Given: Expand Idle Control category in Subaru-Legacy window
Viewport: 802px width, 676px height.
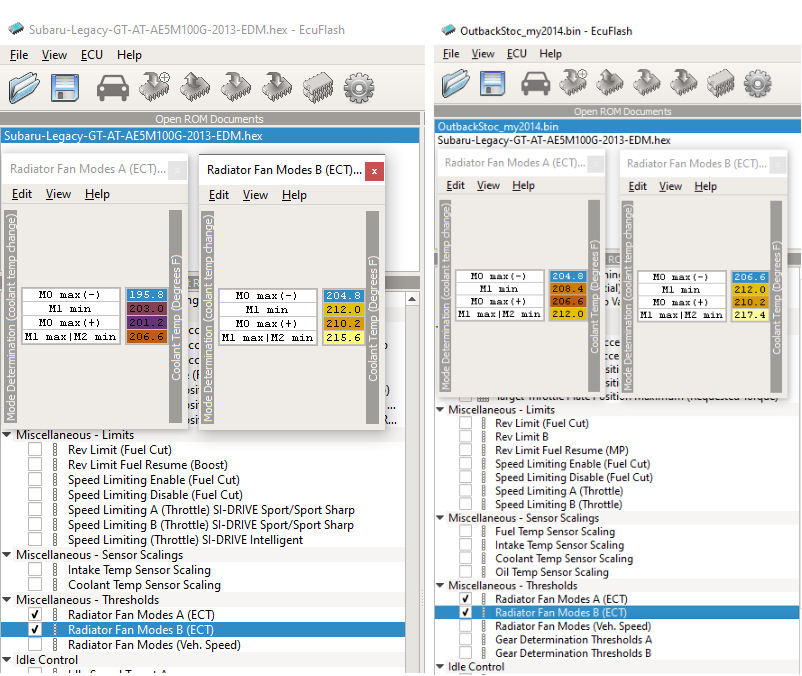Looking at the screenshot, I should click(x=8, y=660).
